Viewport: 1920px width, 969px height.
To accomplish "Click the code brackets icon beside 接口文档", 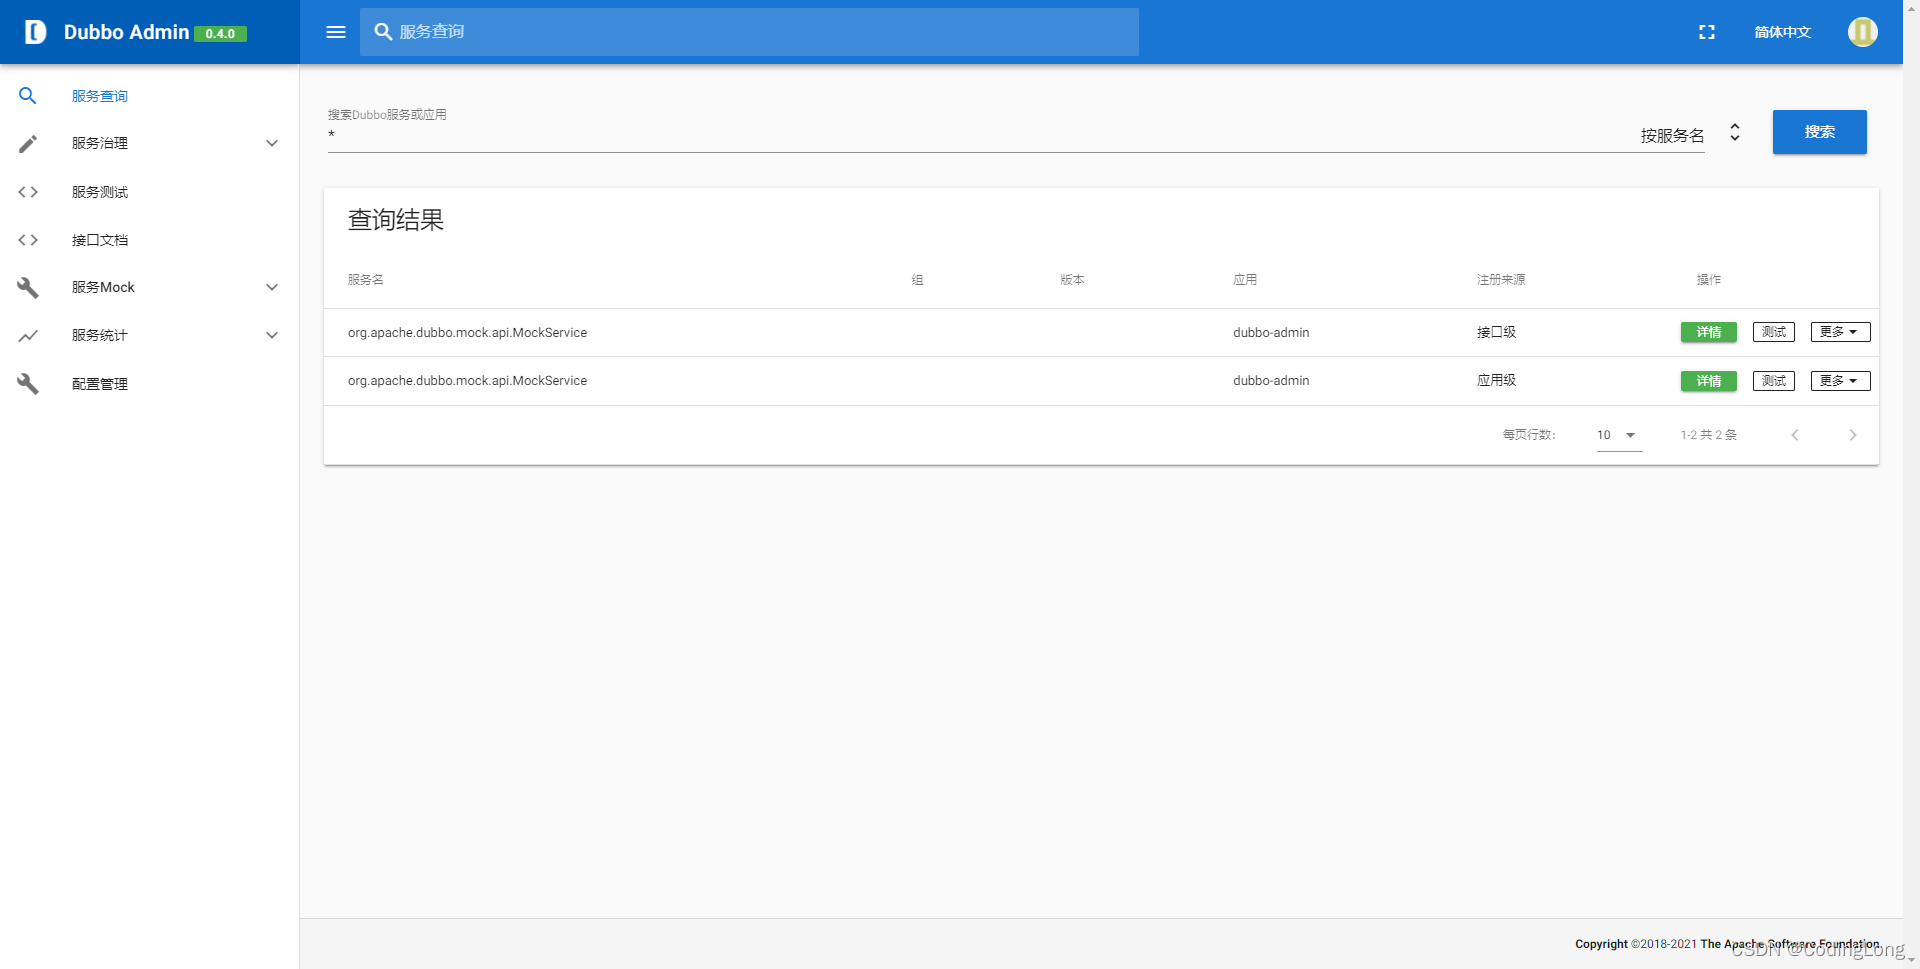I will [28, 240].
